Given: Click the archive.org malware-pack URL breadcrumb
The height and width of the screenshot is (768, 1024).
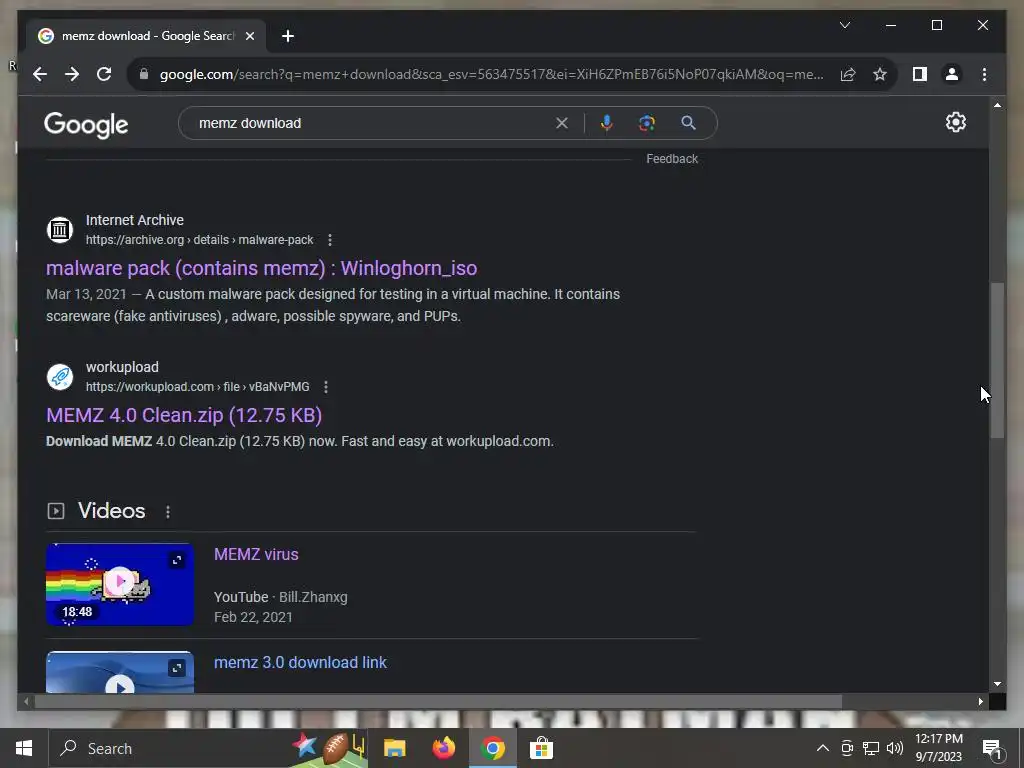Looking at the screenshot, I should pos(199,240).
